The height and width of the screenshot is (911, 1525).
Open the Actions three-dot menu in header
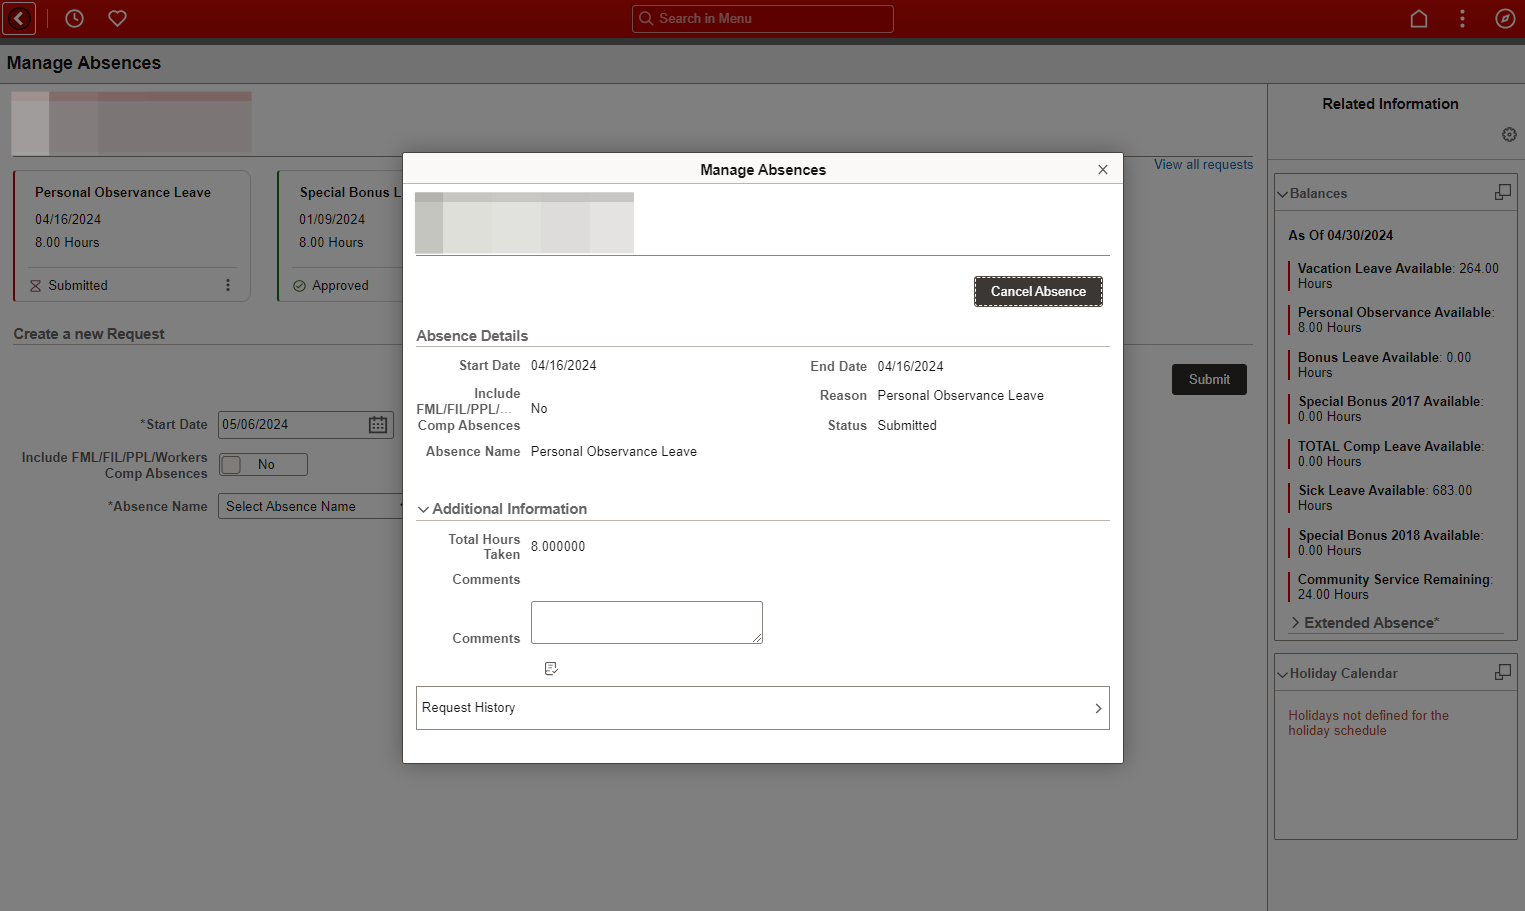pyautogui.click(x=1462, y=18)
